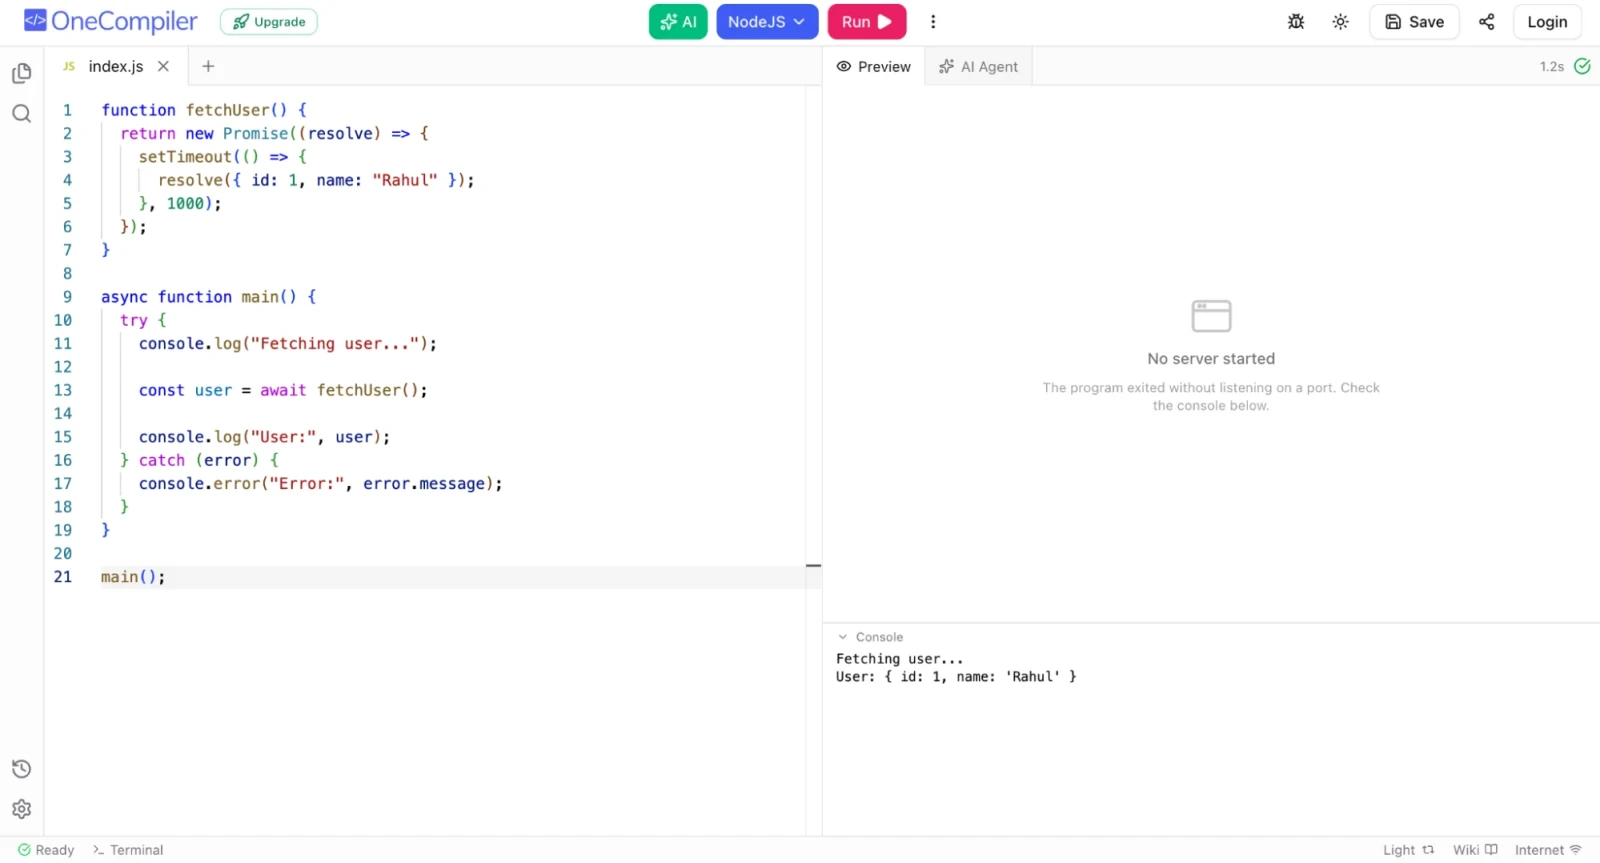The width and height of the screenshot is (1600, 863).
Task: Click the main(); code line
Action: pyautogui.click(x=133, y=577)
